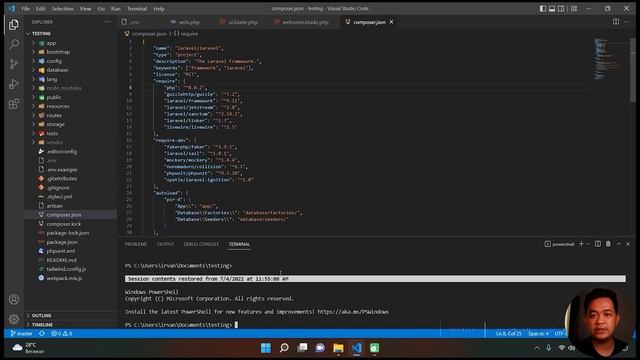
Task: Open the Accounts menu icon
Action: point(13,299)
